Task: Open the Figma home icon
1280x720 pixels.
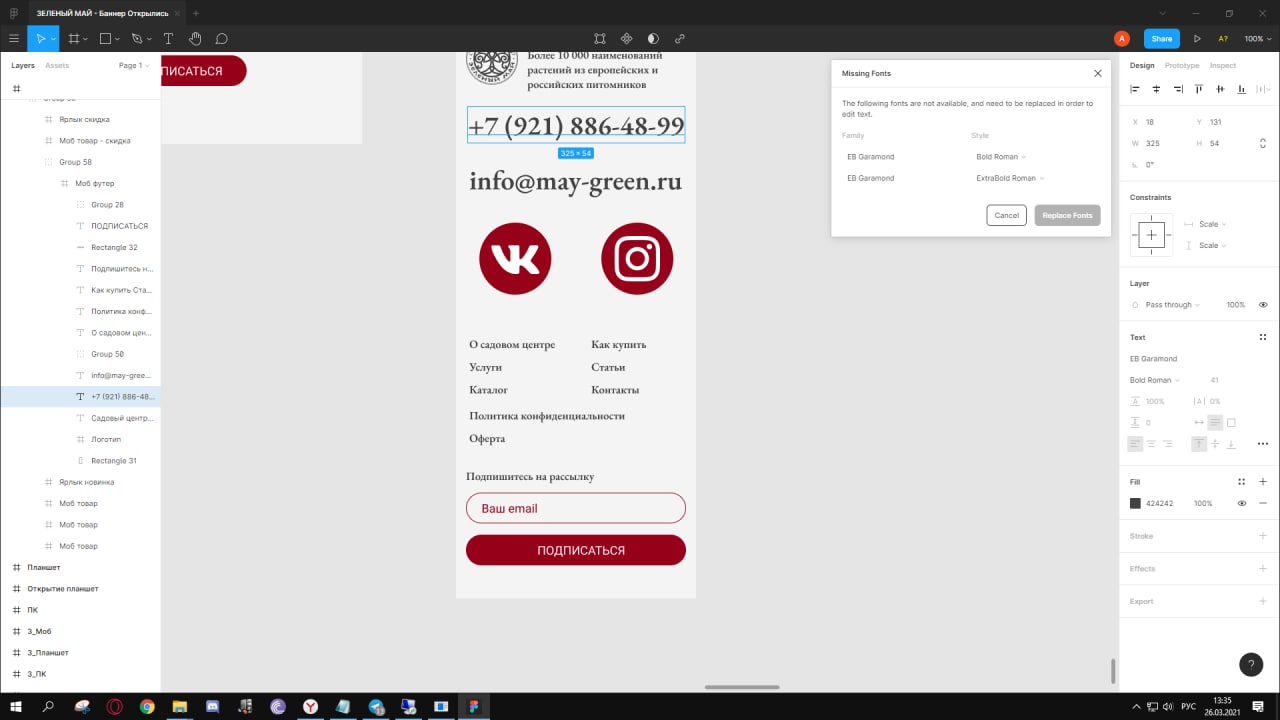Action: (x=13, y=13)
